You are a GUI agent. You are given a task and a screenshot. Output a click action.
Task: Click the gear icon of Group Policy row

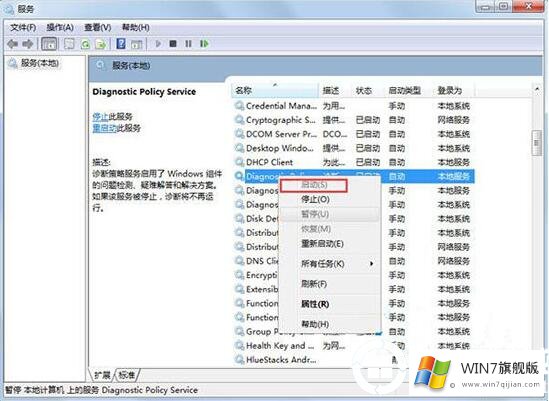click(239, 331)
